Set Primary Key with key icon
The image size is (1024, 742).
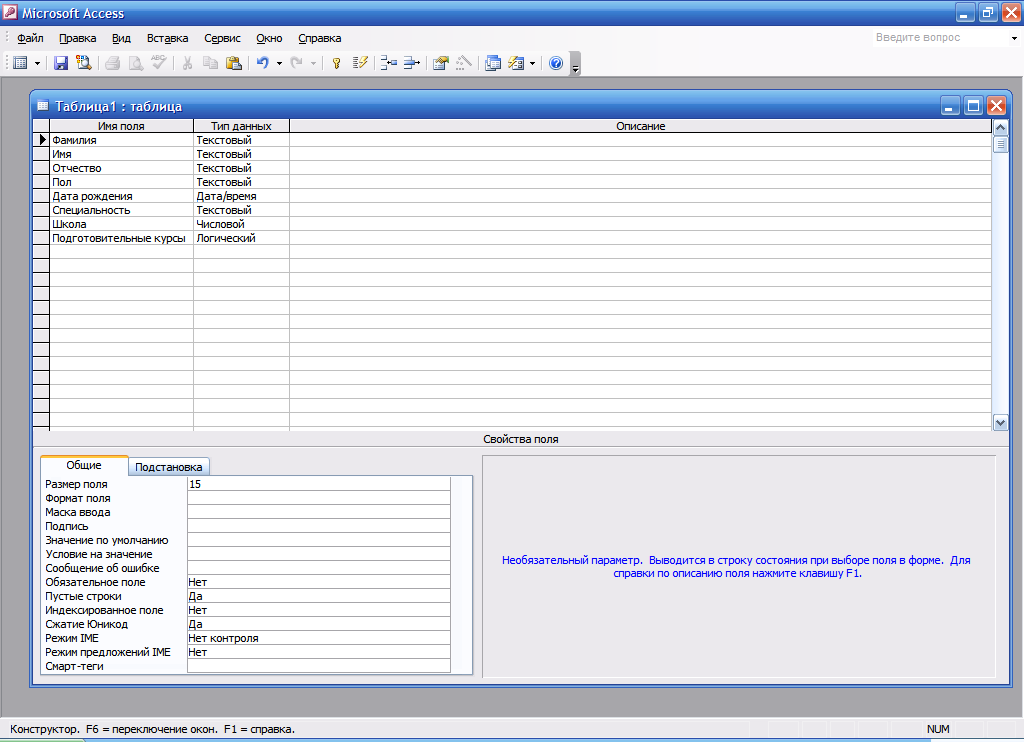click(336, 63)
